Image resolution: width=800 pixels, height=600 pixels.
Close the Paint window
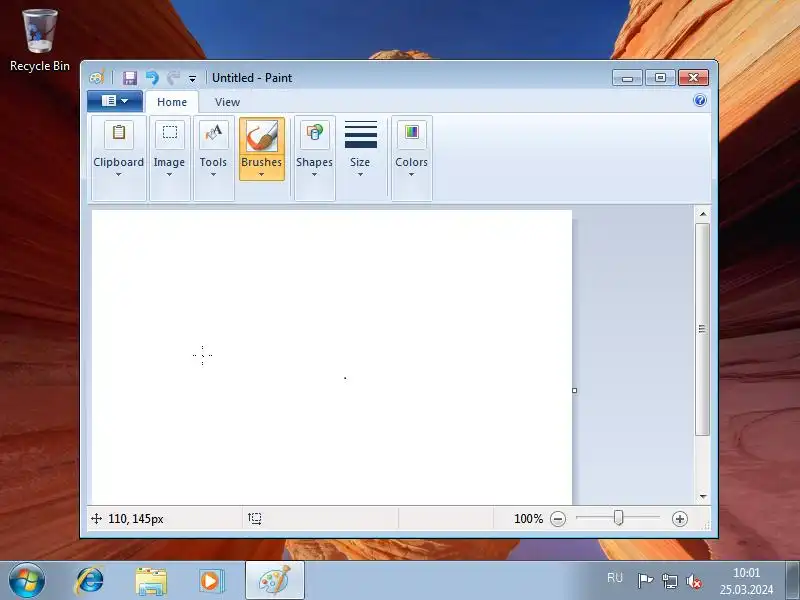pos(693,78)
